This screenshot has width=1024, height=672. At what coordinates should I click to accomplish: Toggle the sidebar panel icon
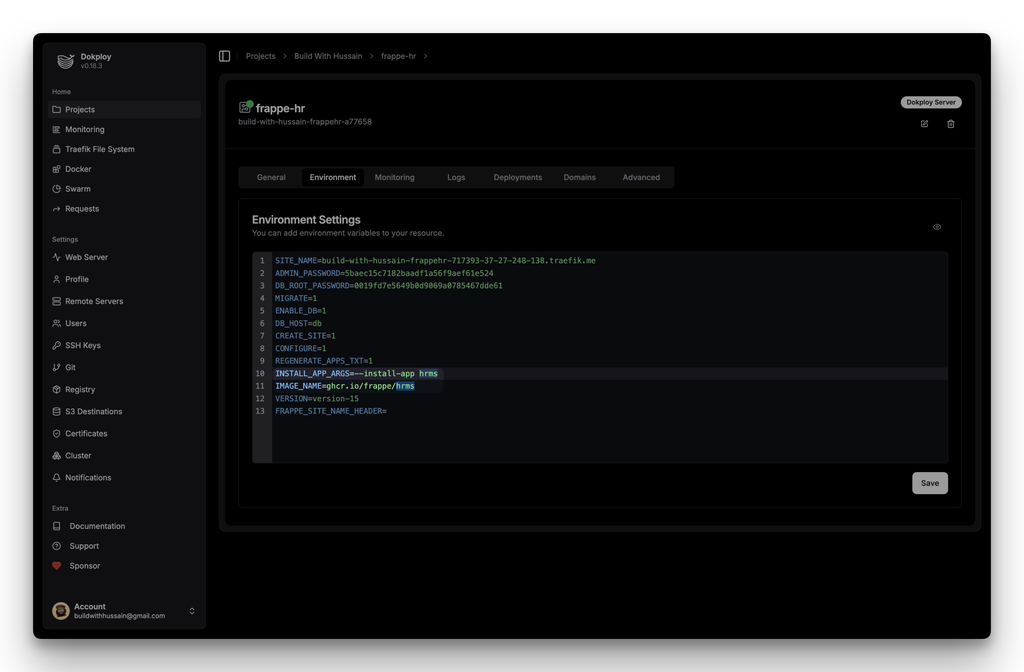pos(224,56)
